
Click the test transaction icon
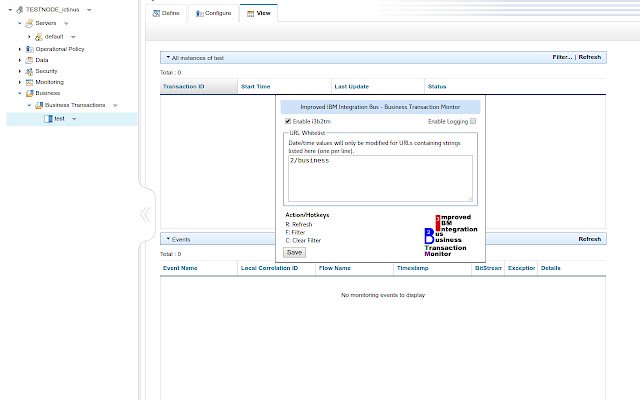point(48,119)
